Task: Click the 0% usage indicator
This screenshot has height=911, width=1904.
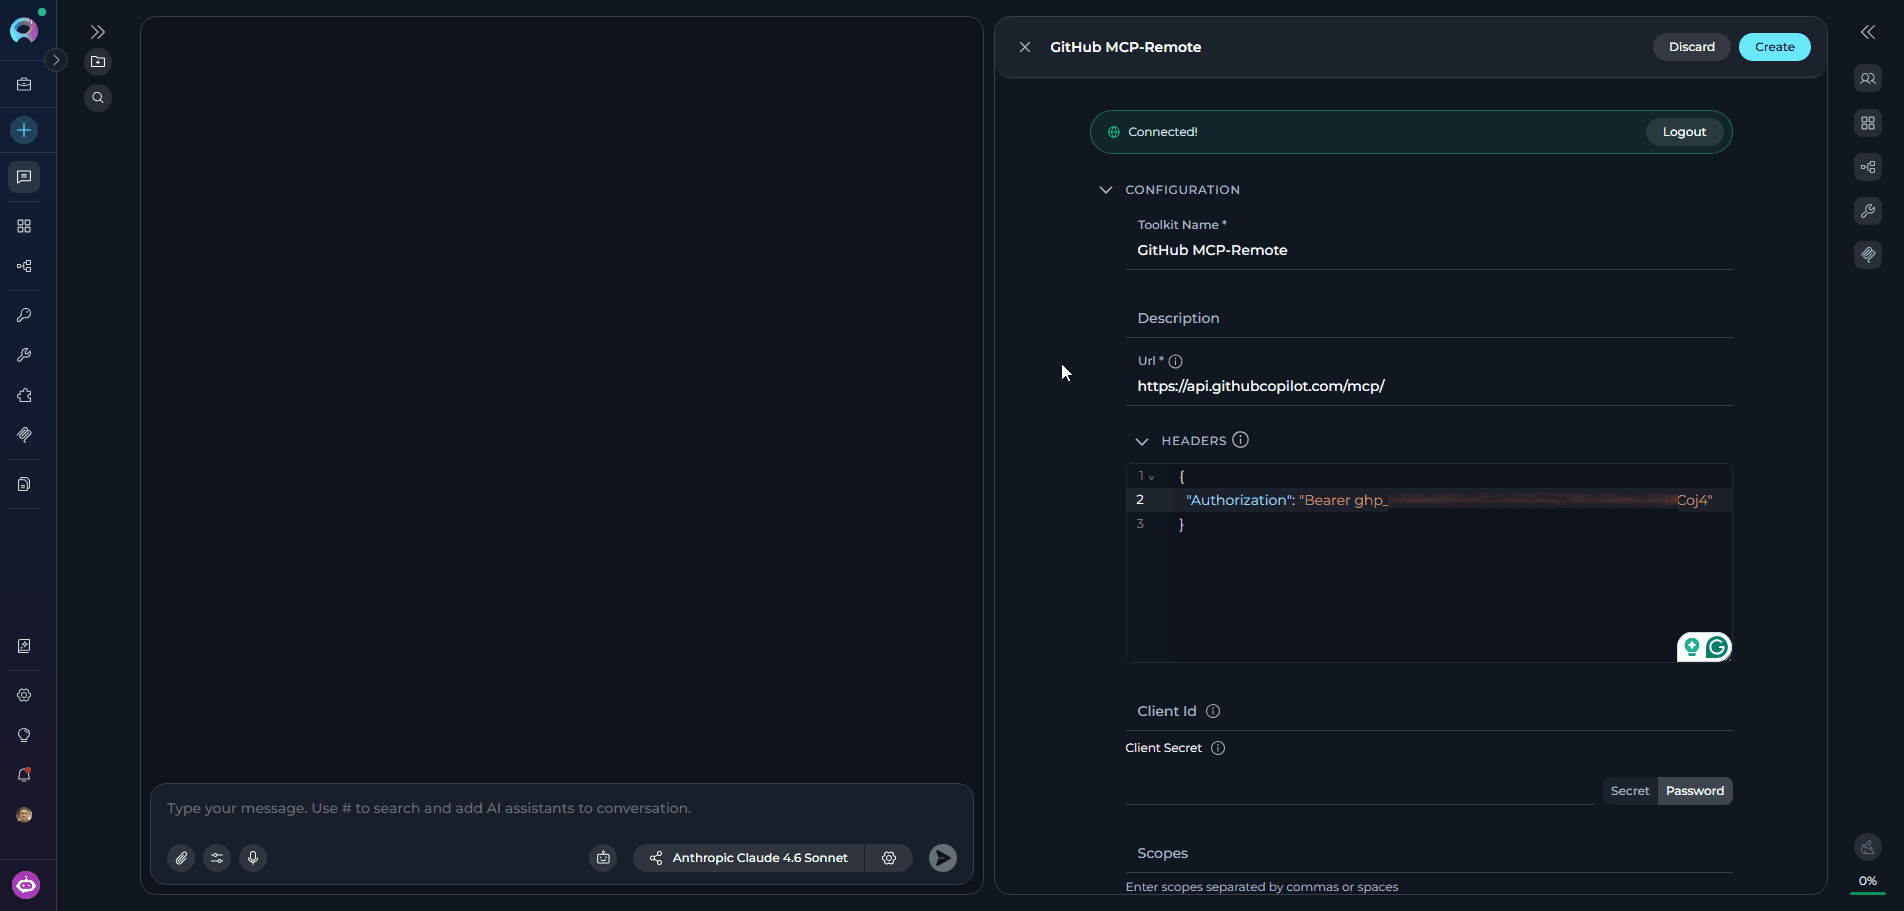Action: pos(1868,882)
